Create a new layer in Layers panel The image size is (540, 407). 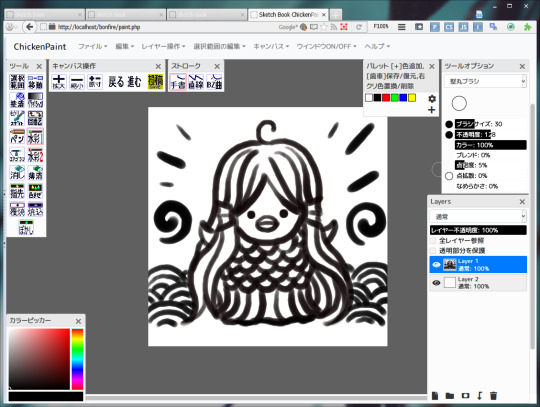click(x=435, y=396)
